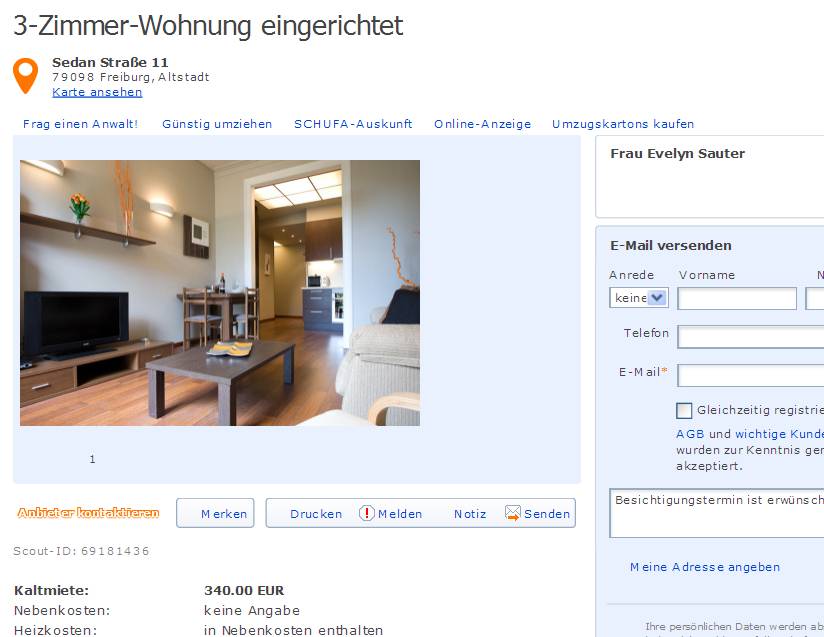Screen dimensions: 824x637
Task: Click the Merken button
Action: coord(215,513)
